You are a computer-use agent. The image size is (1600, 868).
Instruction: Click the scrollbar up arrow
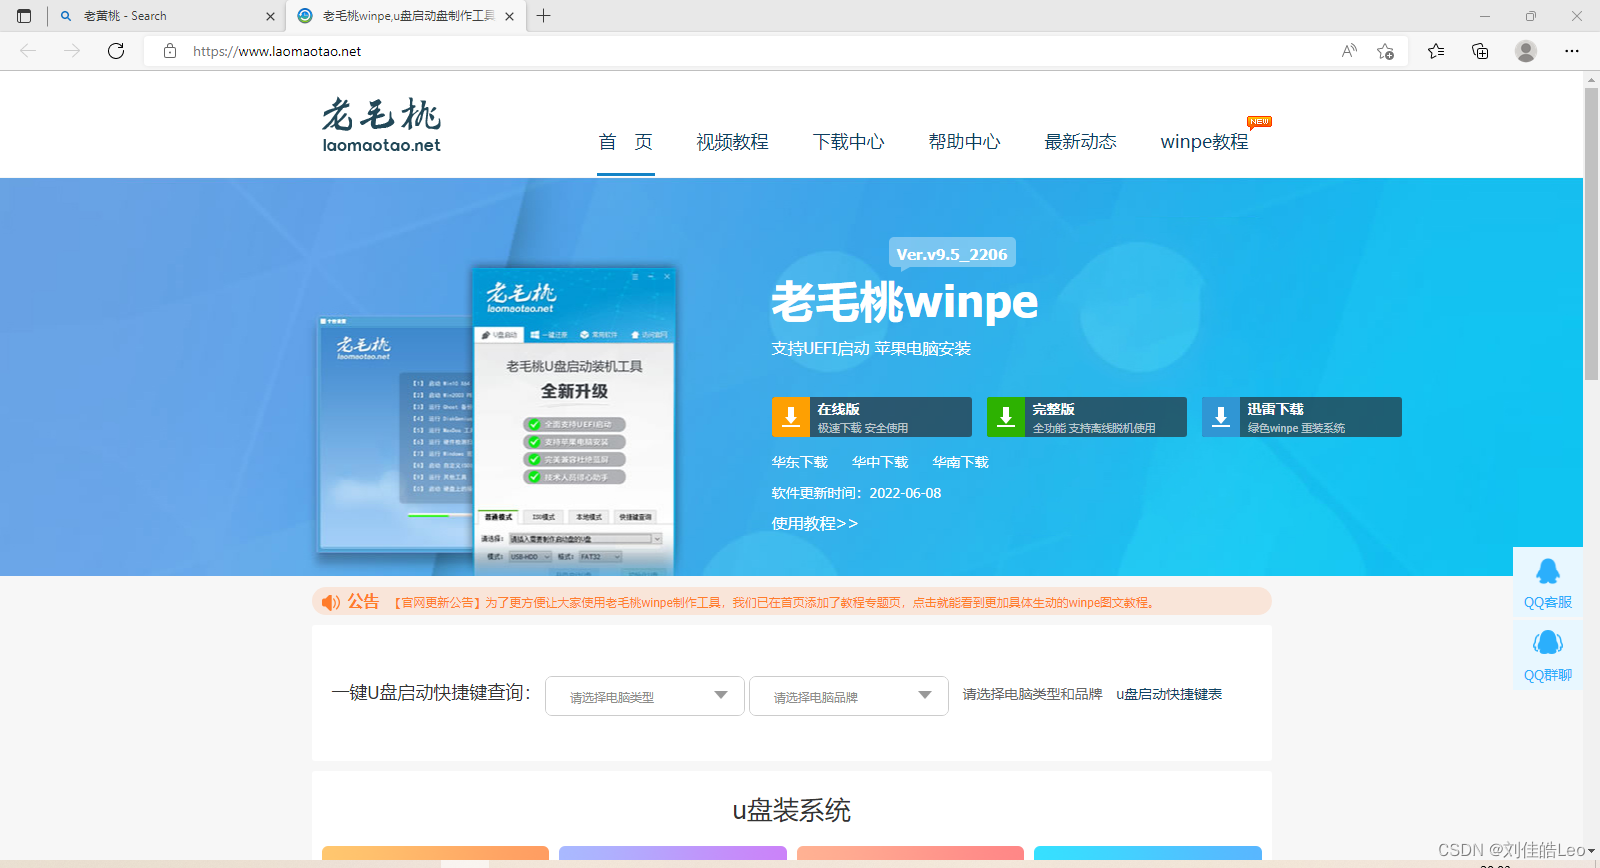pos(1591,79)
